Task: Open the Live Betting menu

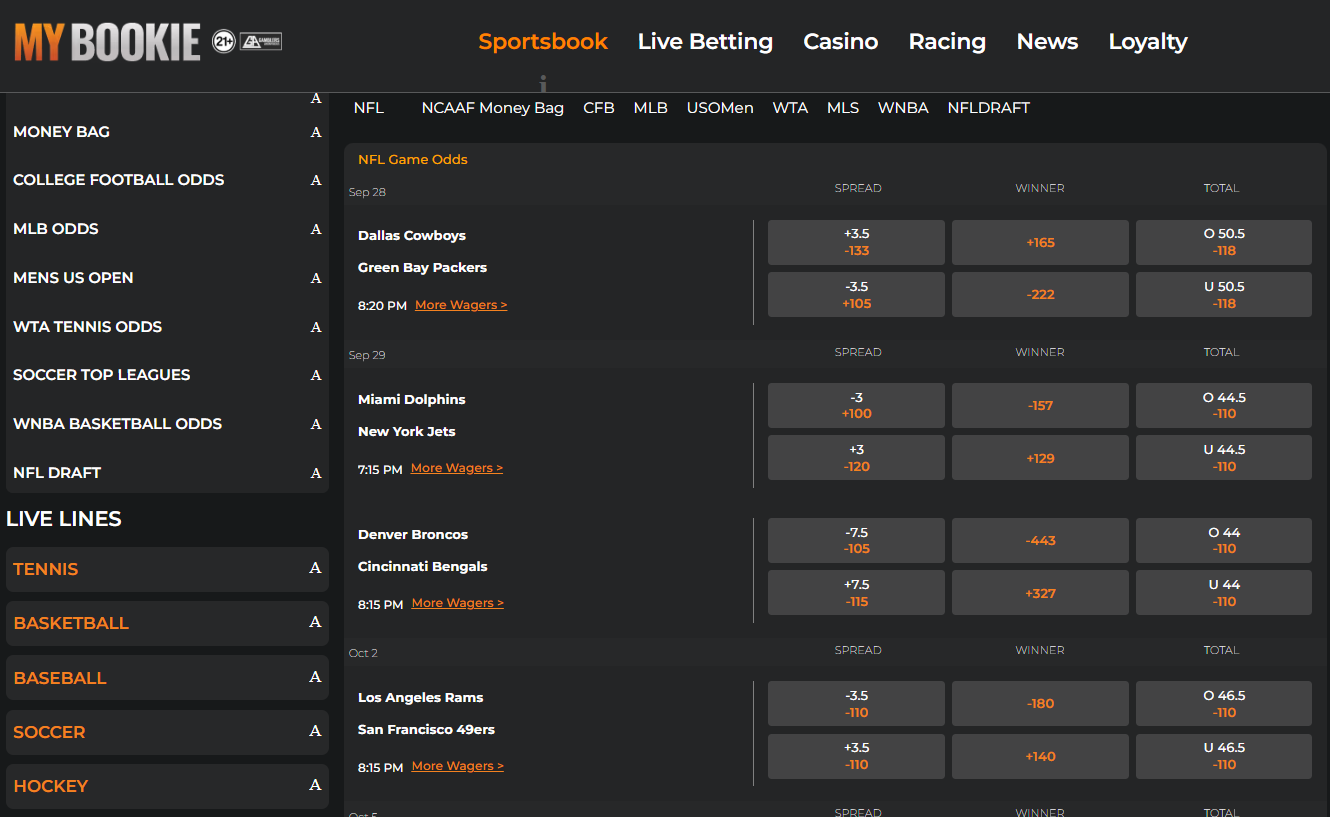Action: point(705,42)
